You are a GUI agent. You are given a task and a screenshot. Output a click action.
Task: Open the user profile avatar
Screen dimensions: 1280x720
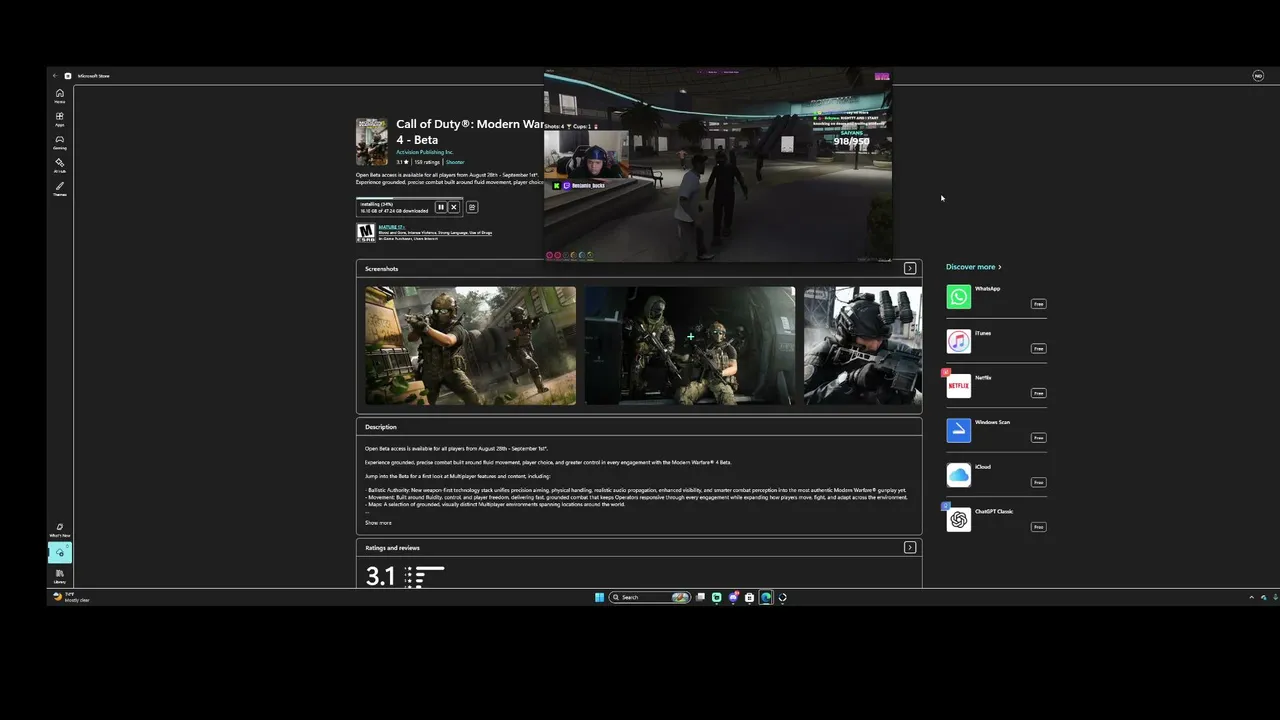click(1258, 76)
